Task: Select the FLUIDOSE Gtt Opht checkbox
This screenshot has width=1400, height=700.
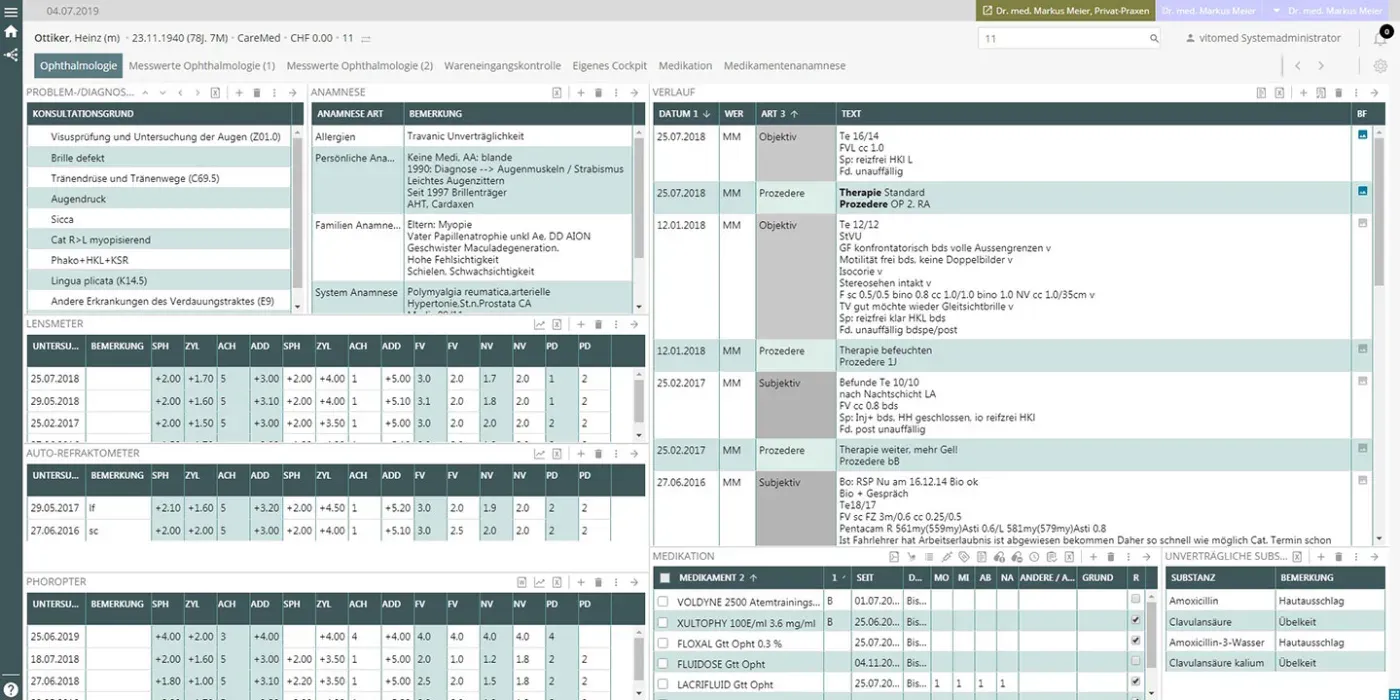Action: point(663,664)
